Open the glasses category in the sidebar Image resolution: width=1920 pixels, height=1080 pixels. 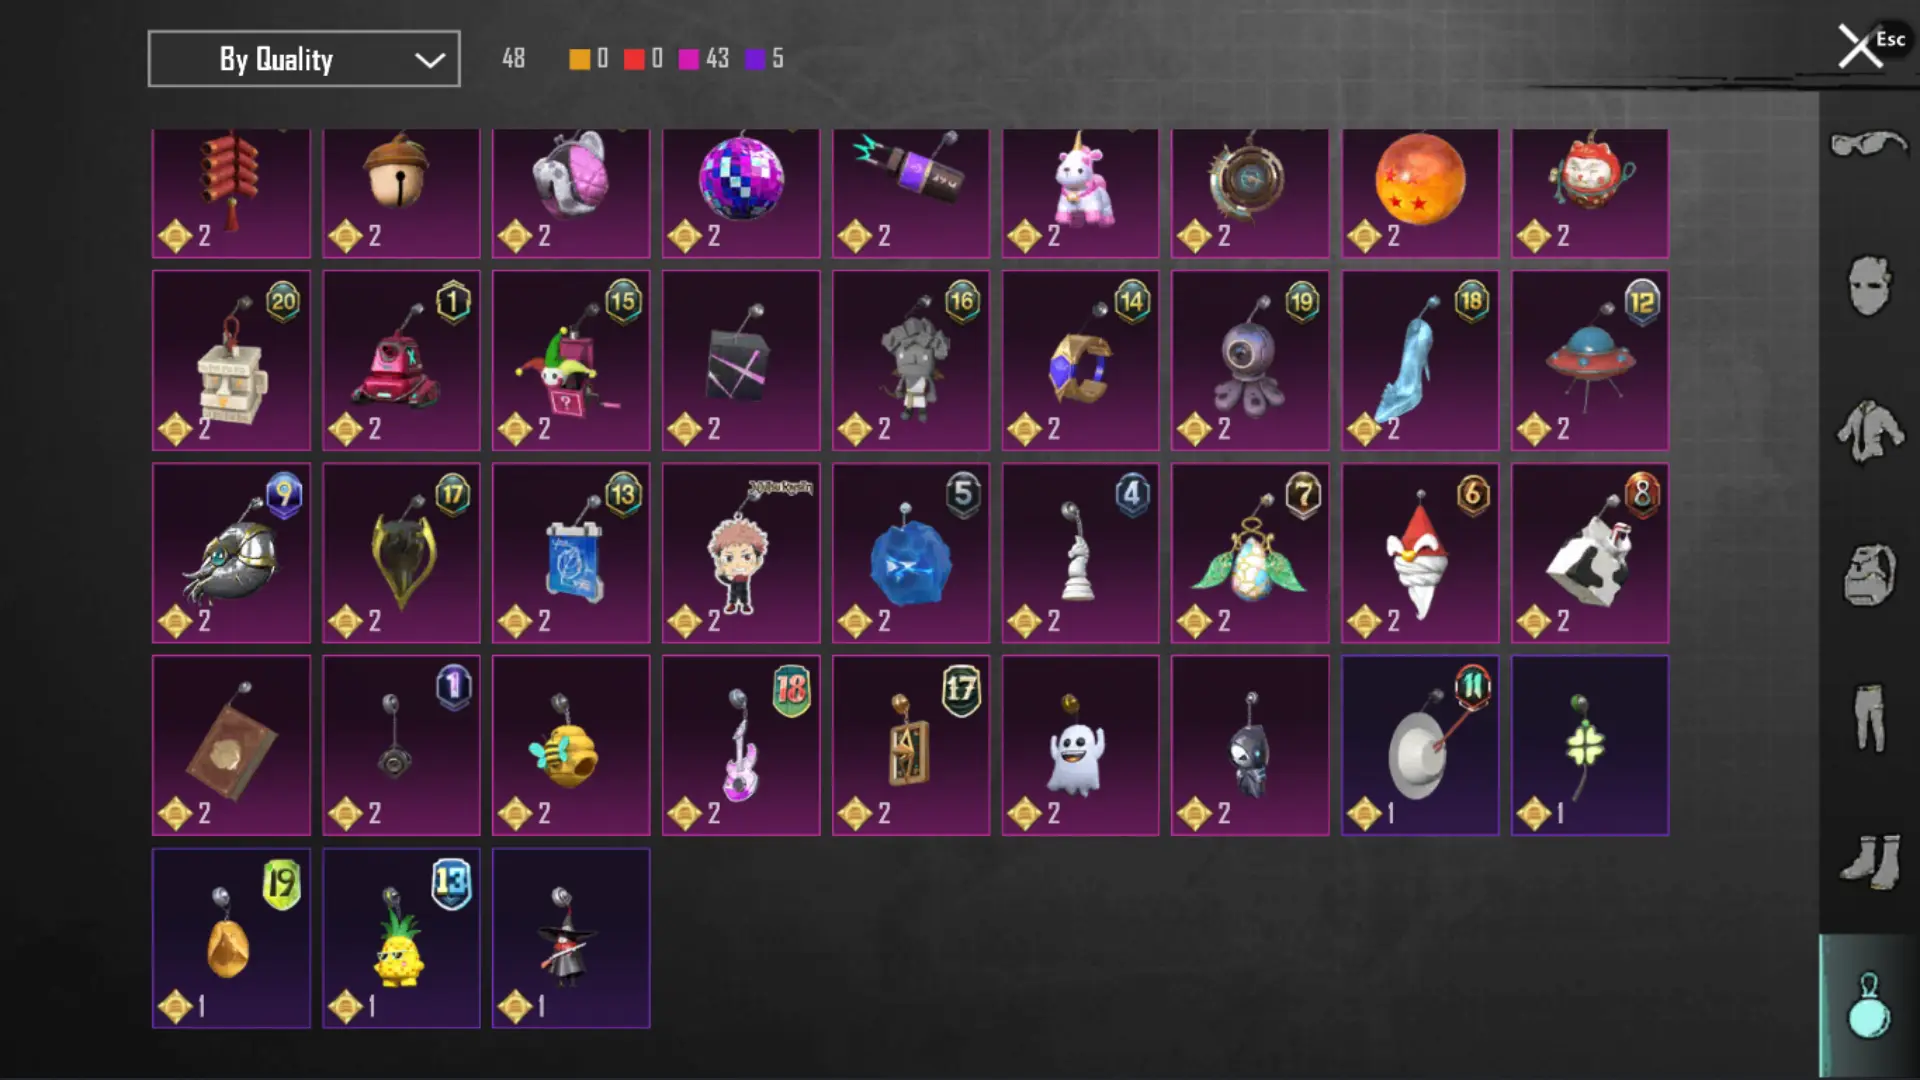(1868, 145)
